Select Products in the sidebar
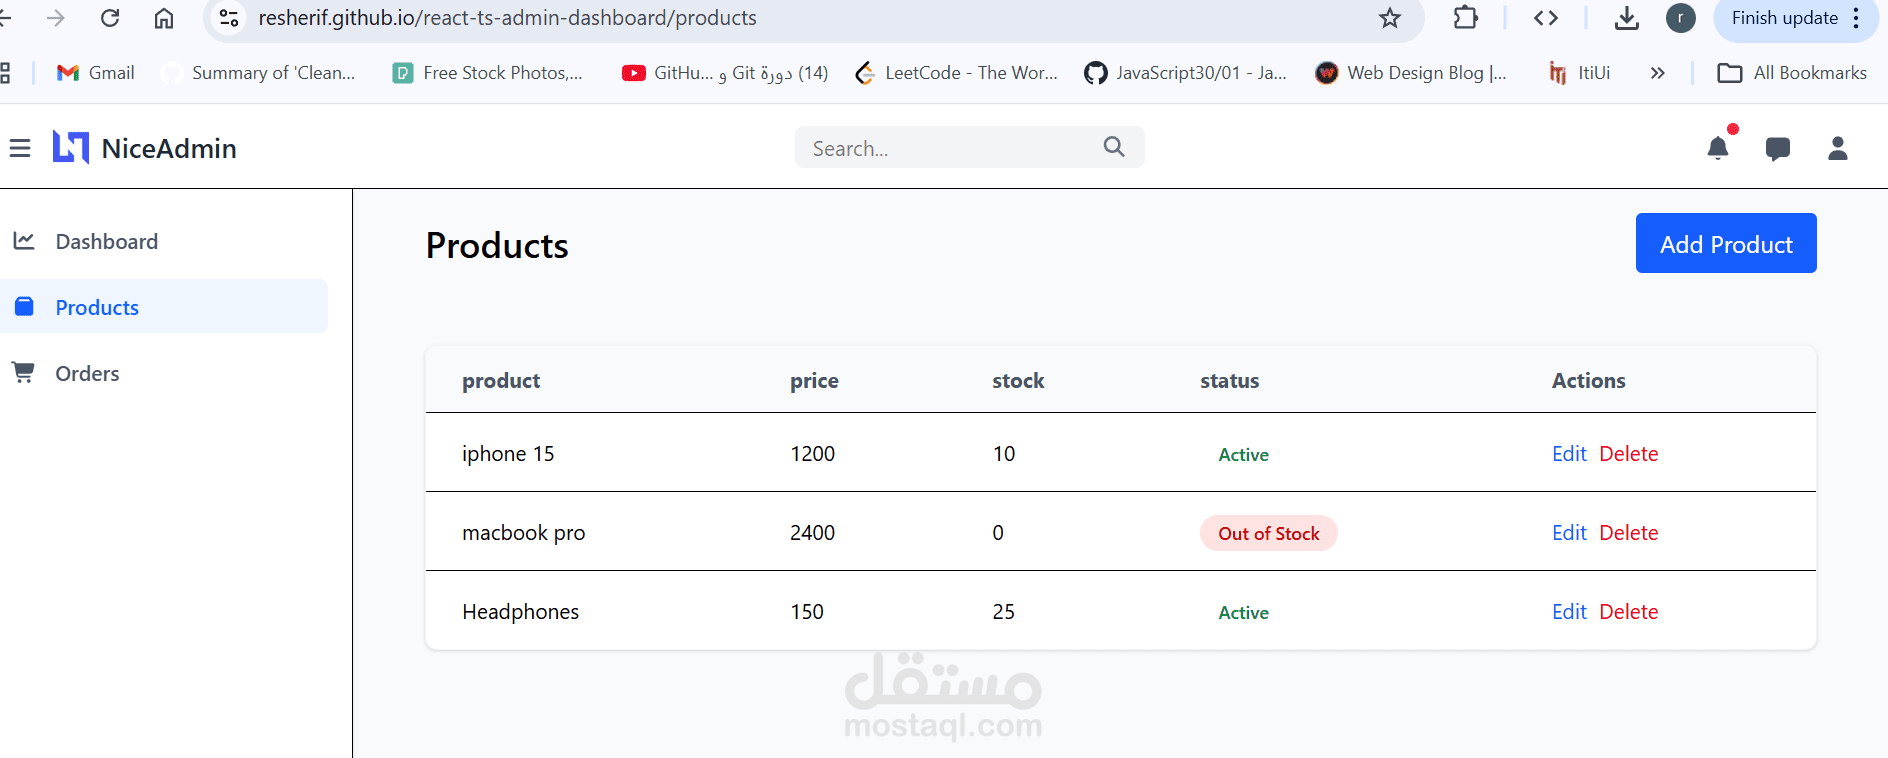 (164, 306)
